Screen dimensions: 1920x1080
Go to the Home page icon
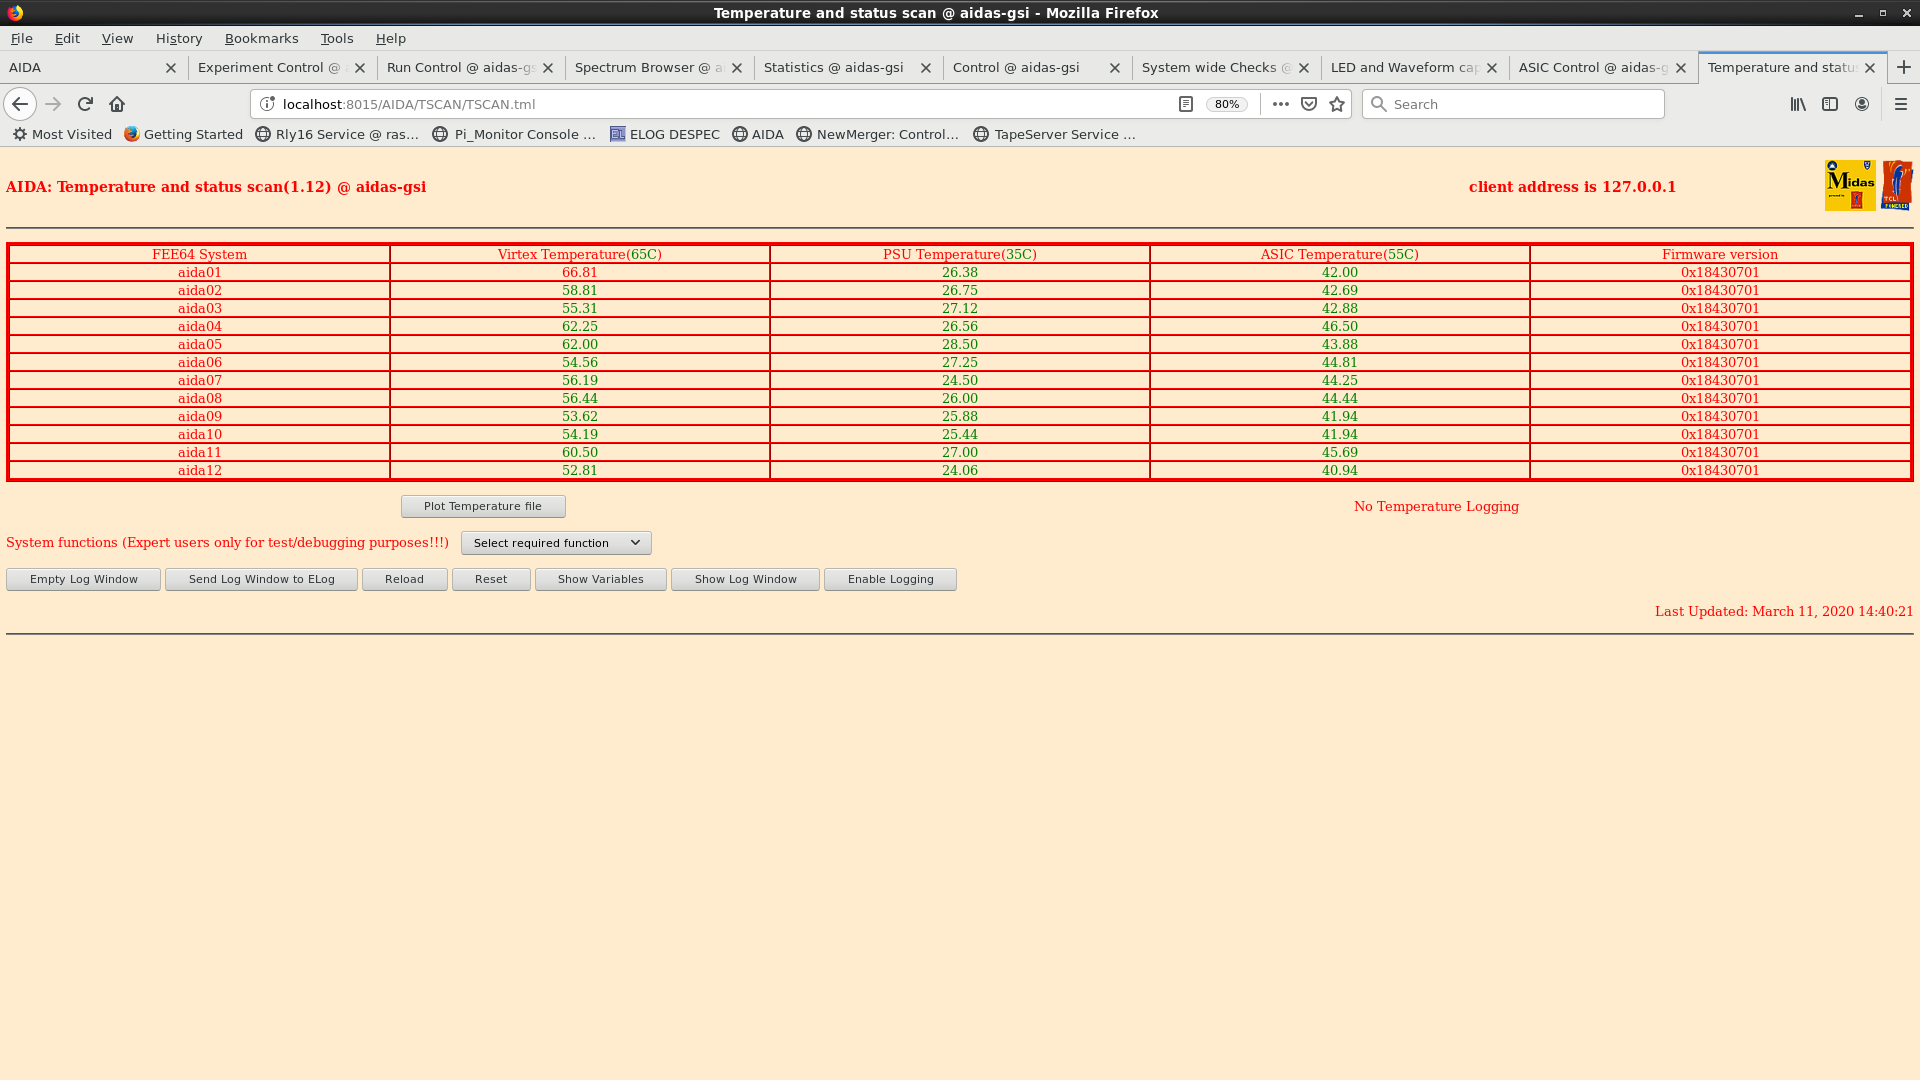117,104
